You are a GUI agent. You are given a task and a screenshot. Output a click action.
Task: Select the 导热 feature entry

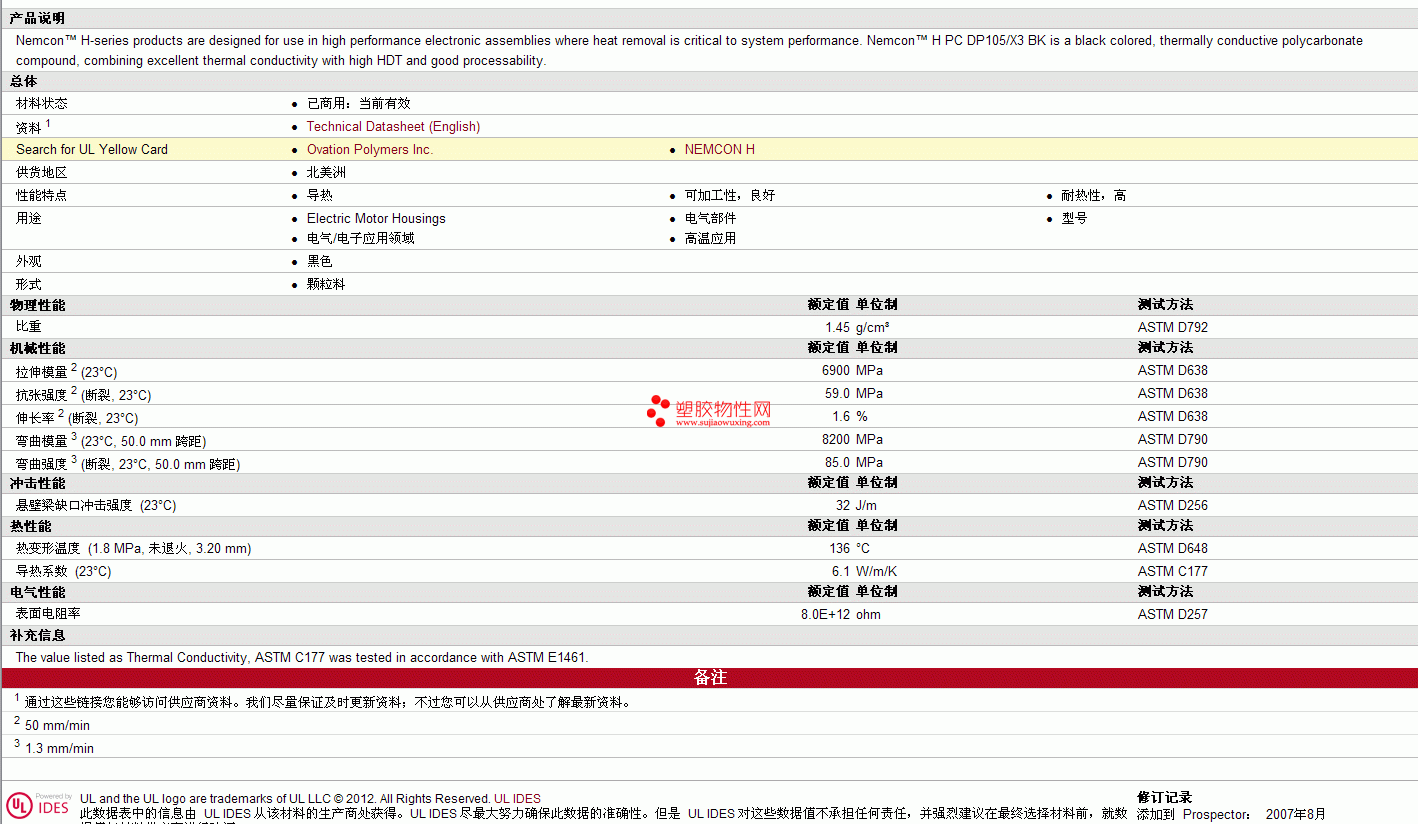[x=320, y=196]
